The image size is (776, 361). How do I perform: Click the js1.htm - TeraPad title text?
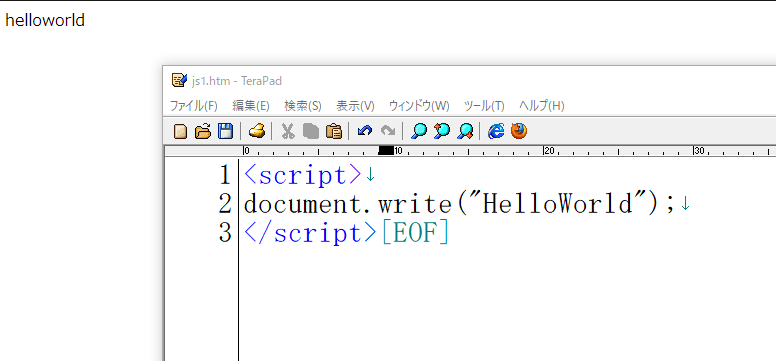pos(237,81)
